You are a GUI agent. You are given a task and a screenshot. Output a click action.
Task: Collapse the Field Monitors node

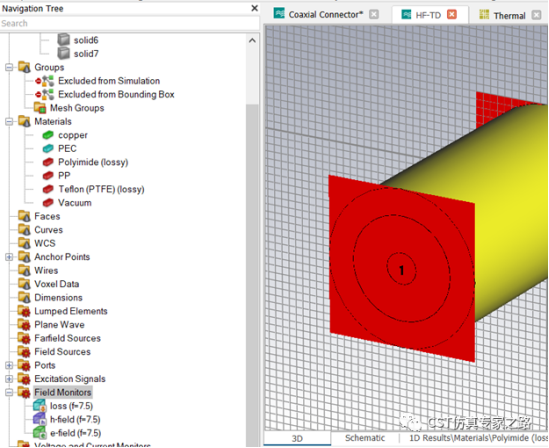pos(9,392)
